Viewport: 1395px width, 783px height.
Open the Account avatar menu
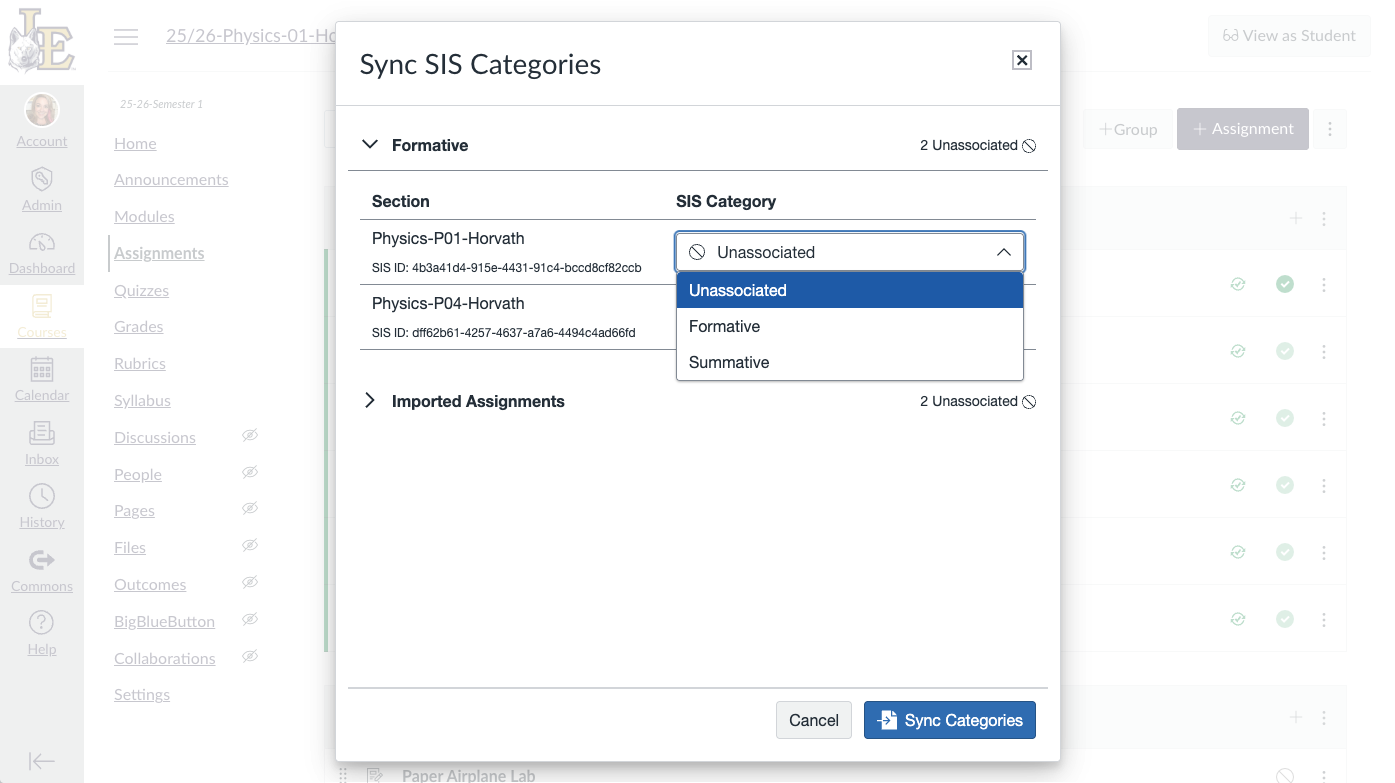[42, 110]
